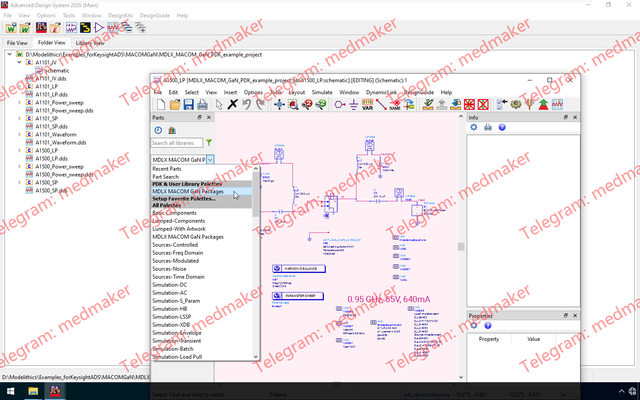Click the black X delete icon

click(x=232, y=104)
